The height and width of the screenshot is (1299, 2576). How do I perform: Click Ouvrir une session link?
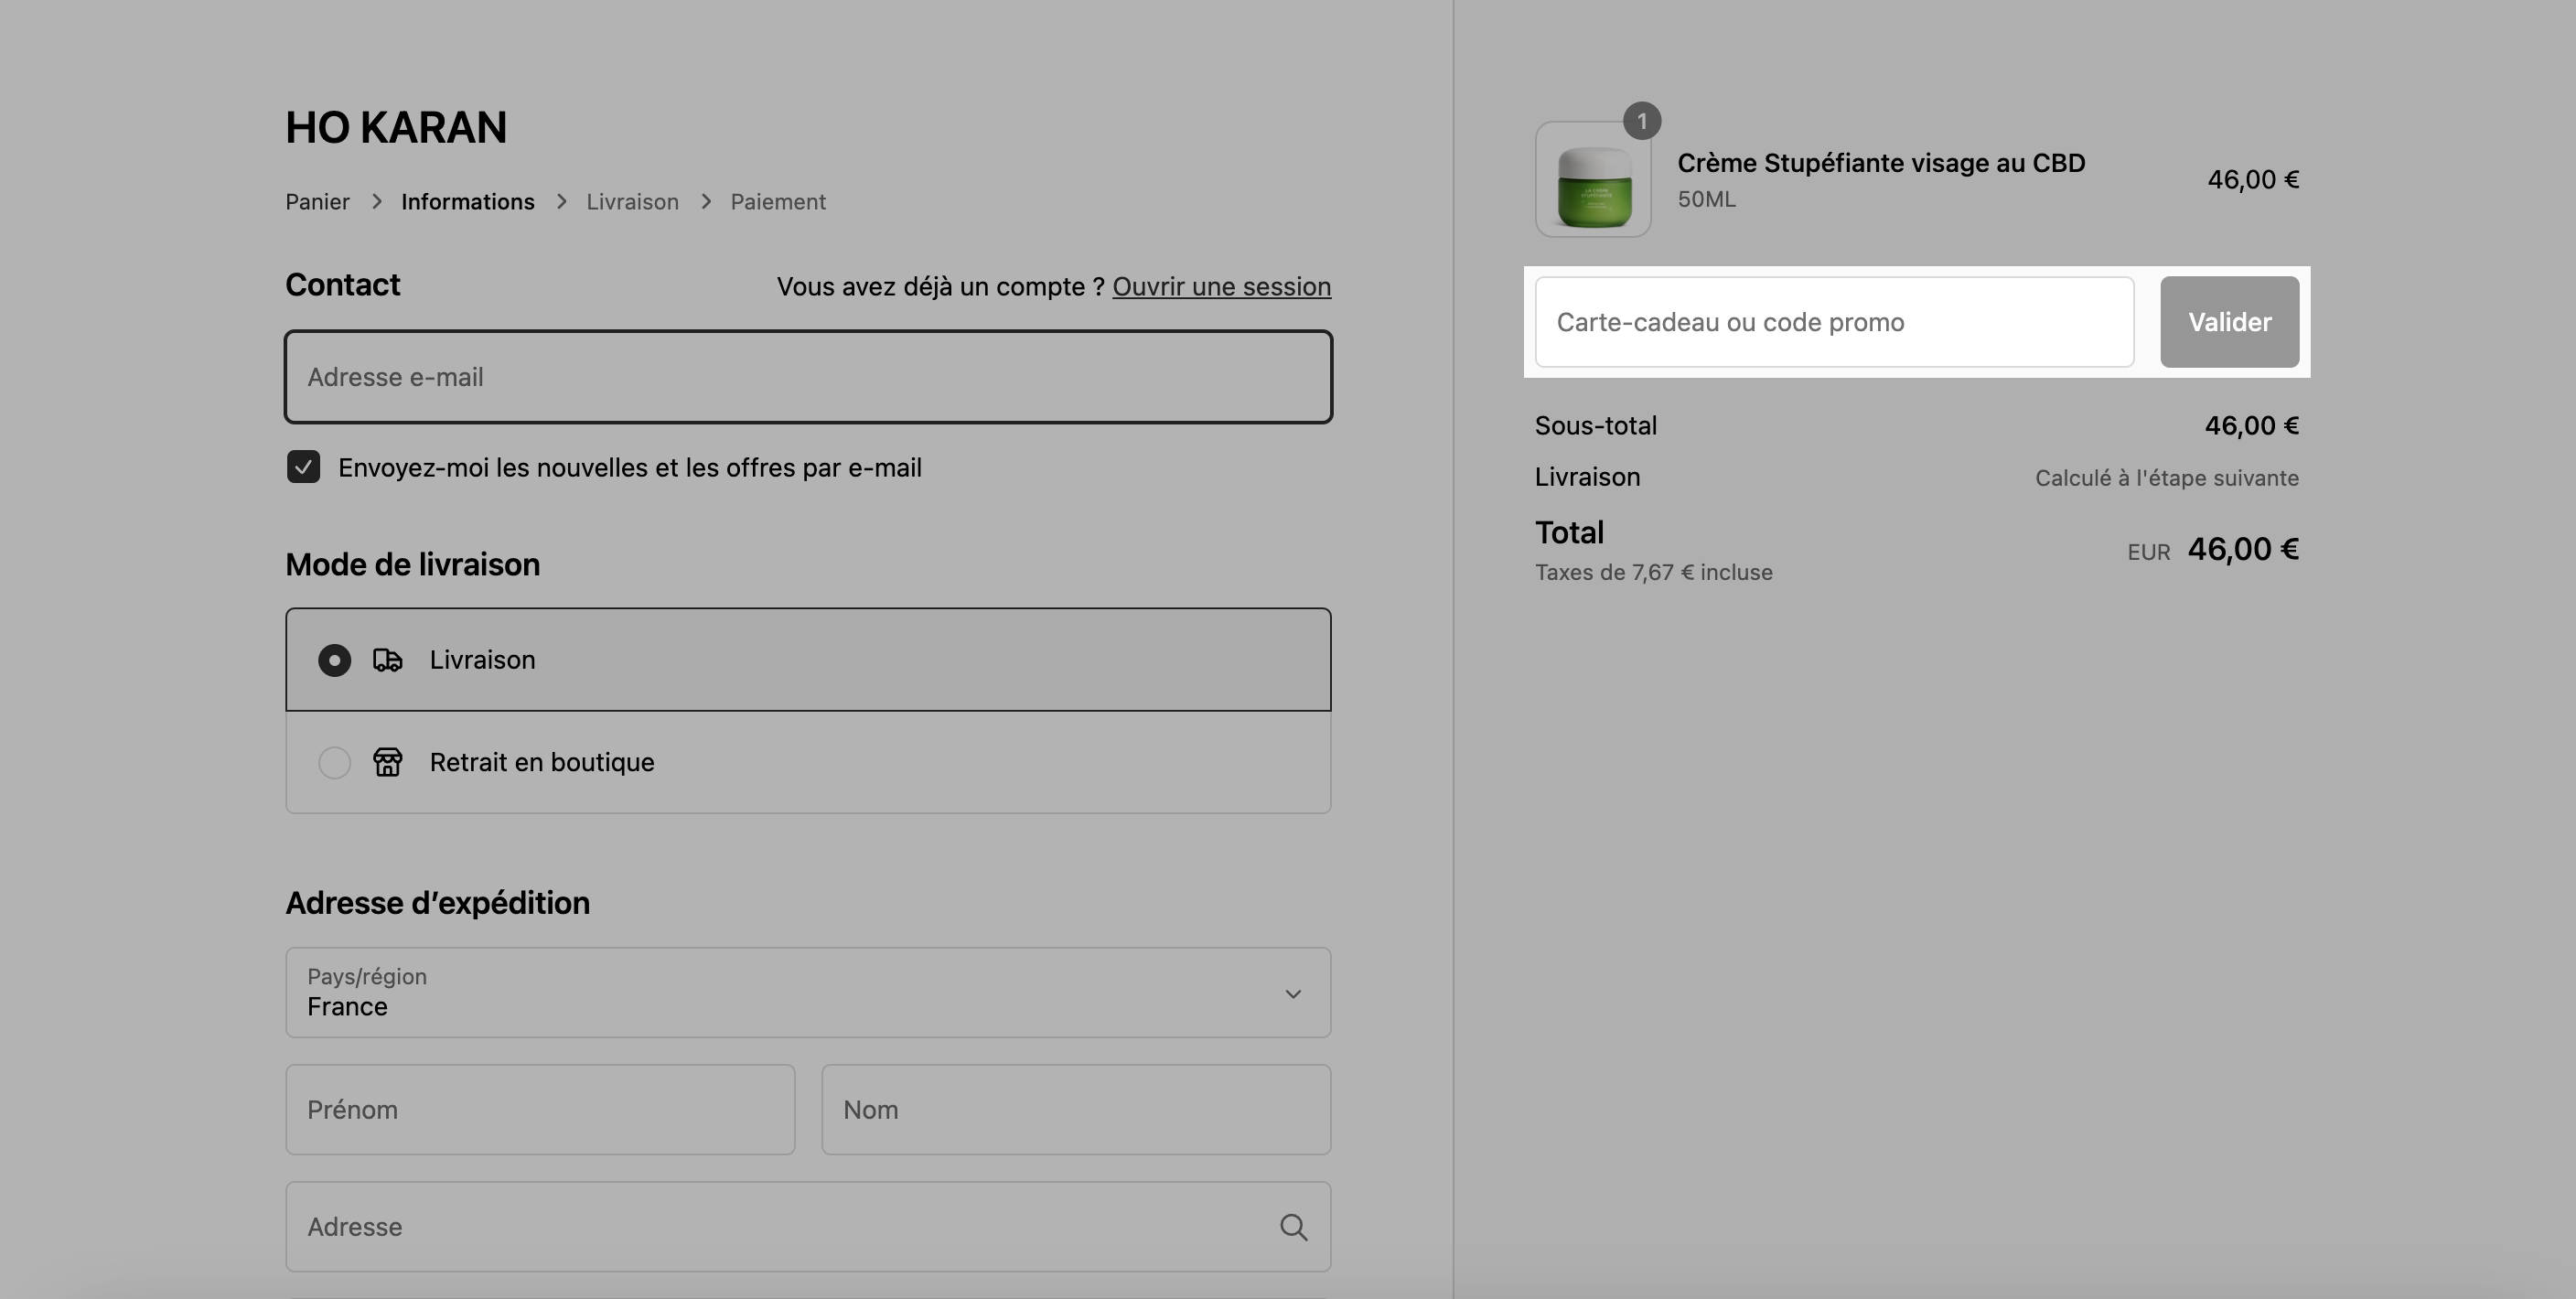pos(1221,286)
